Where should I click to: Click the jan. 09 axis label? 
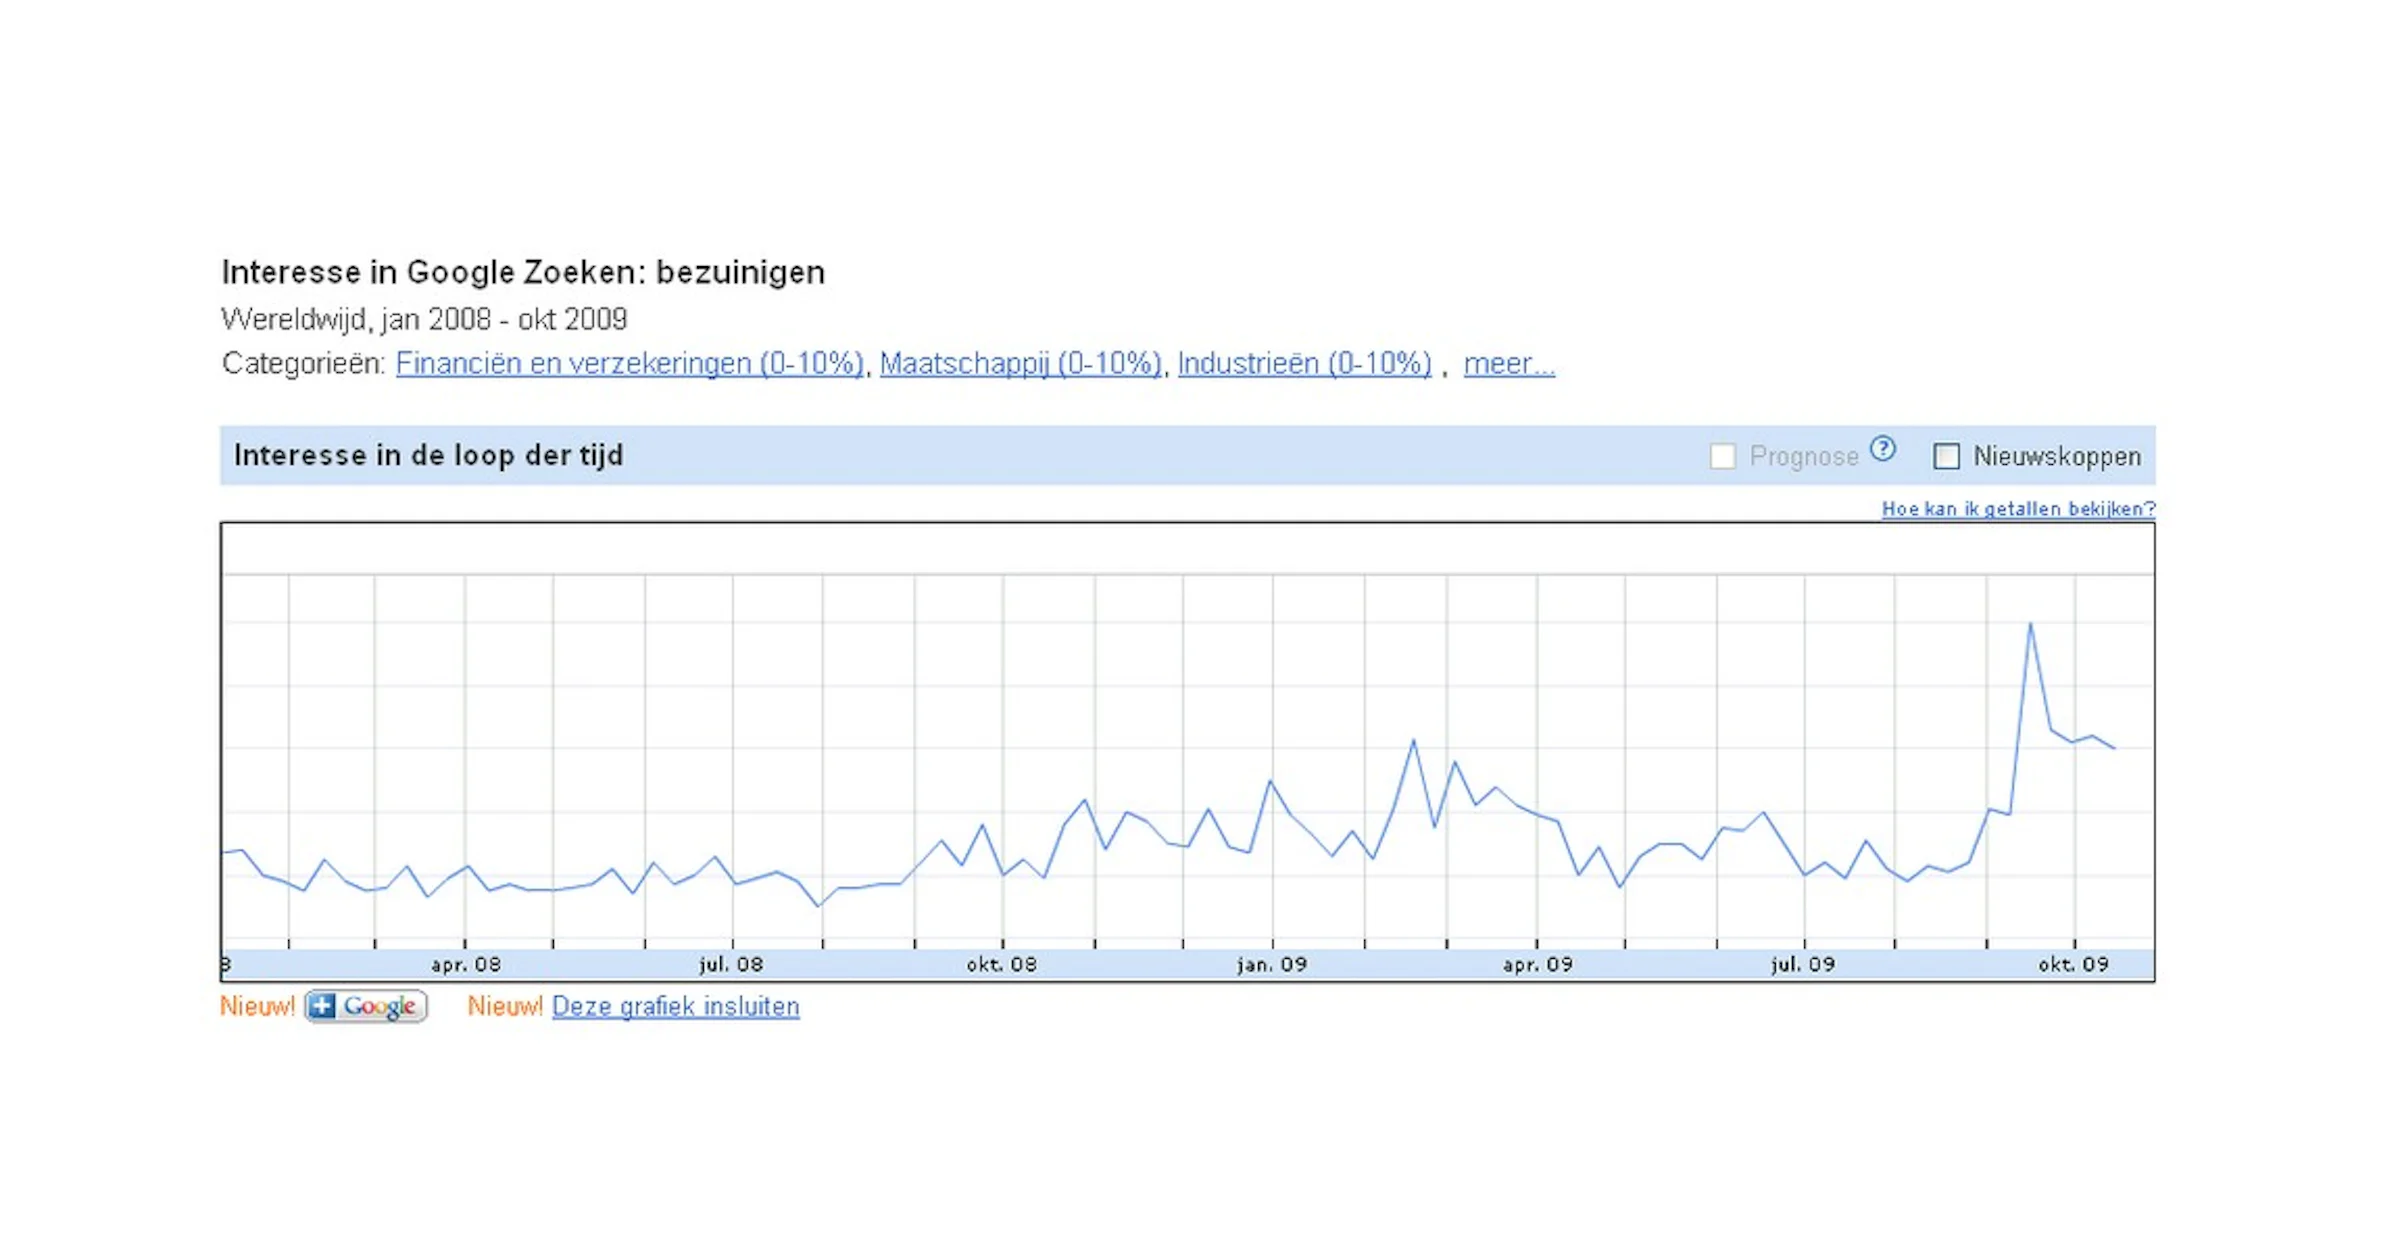pyautogui.click(x=1272, y=965)
